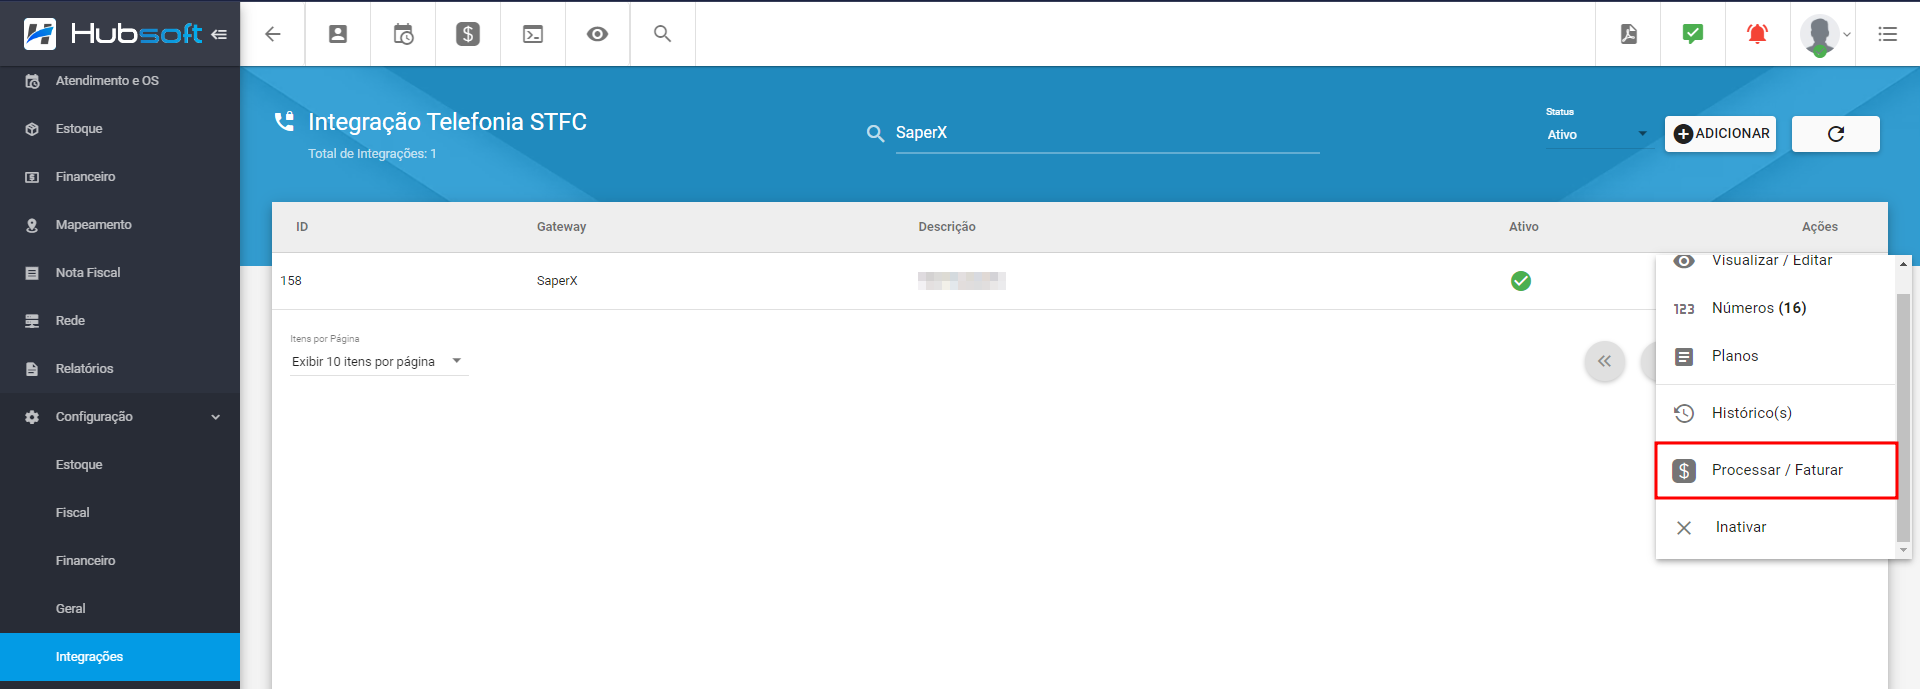Click scrollbar down arrow in actions menu
1920x689 pixels.
(1904, 550)
